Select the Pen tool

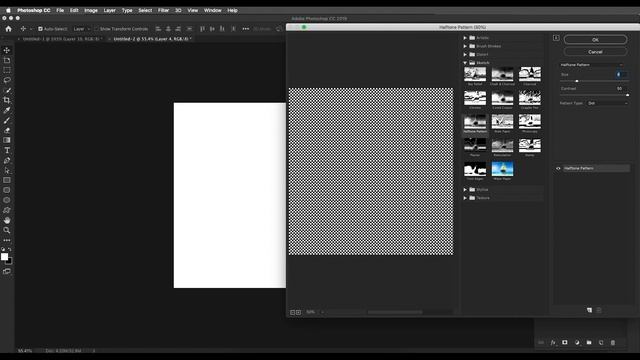point(7,160)
